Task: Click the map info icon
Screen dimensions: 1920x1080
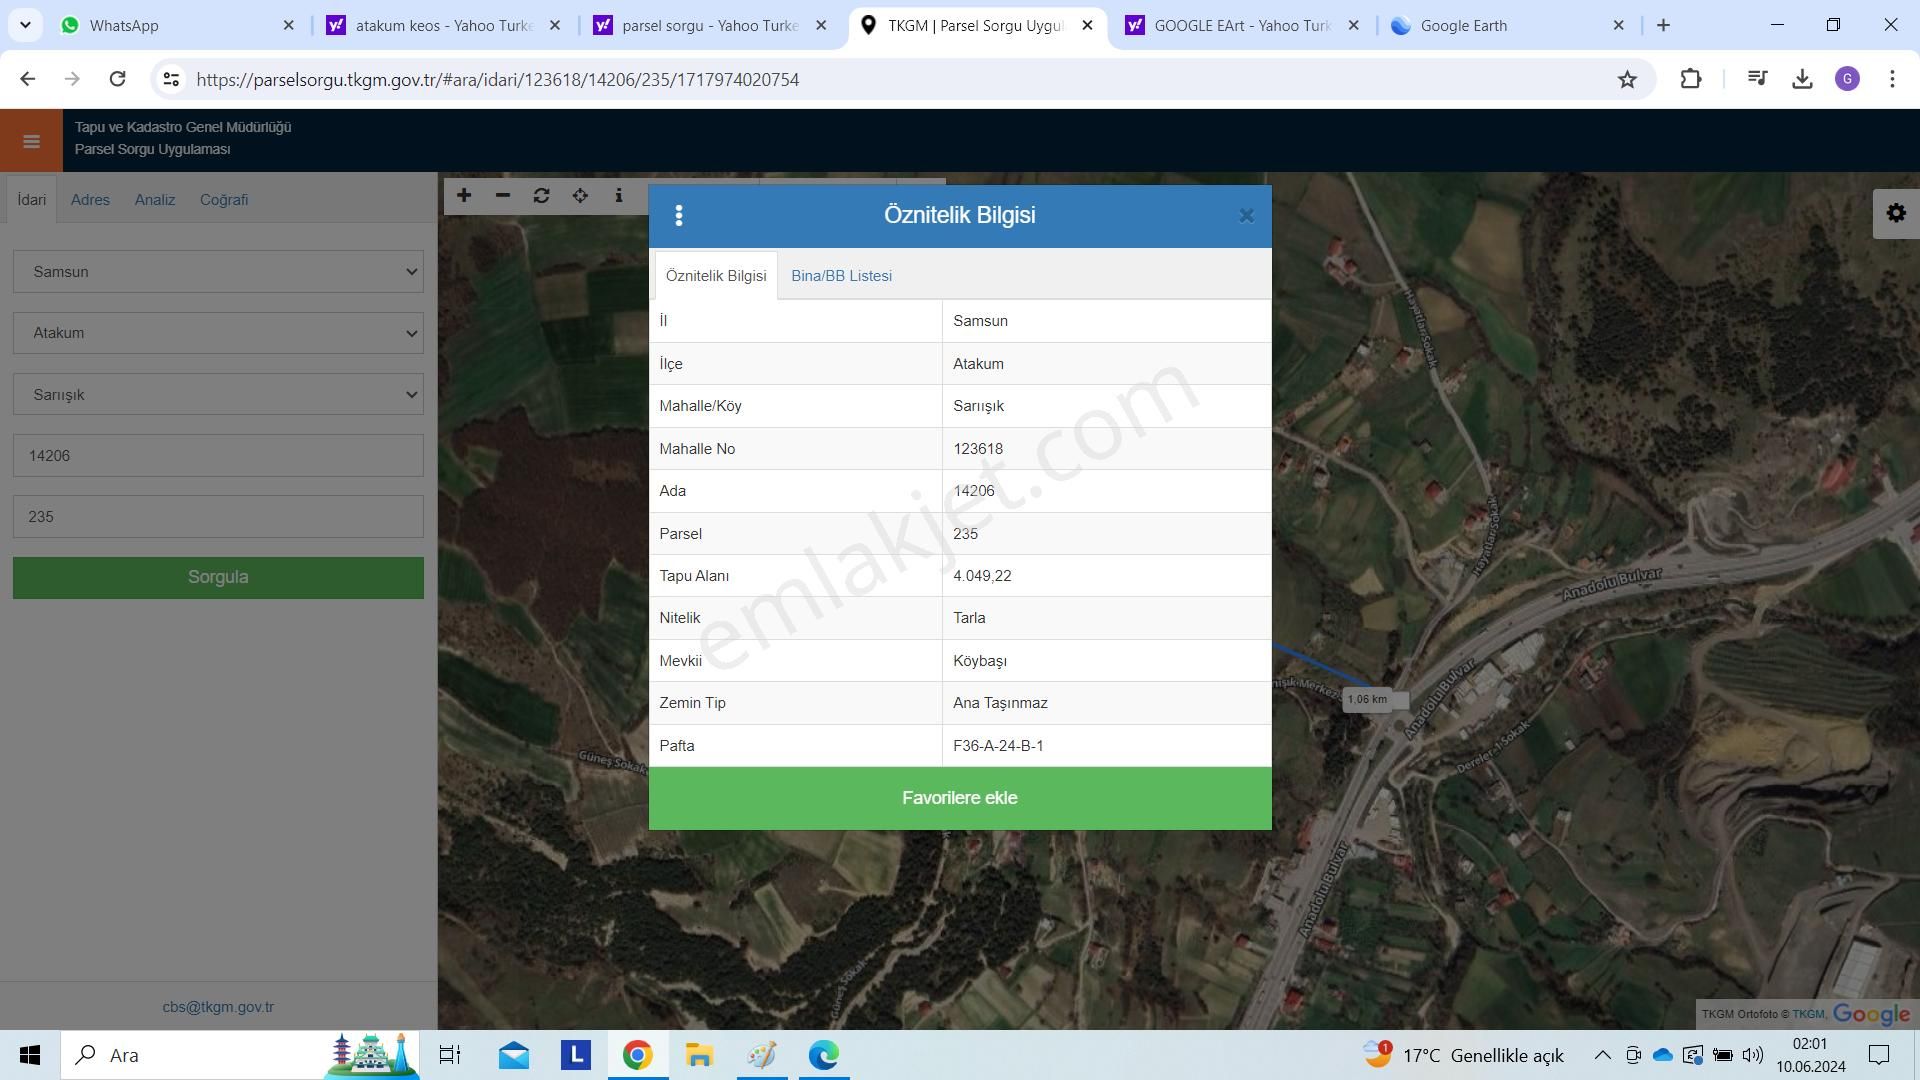Action: [619, 196]
